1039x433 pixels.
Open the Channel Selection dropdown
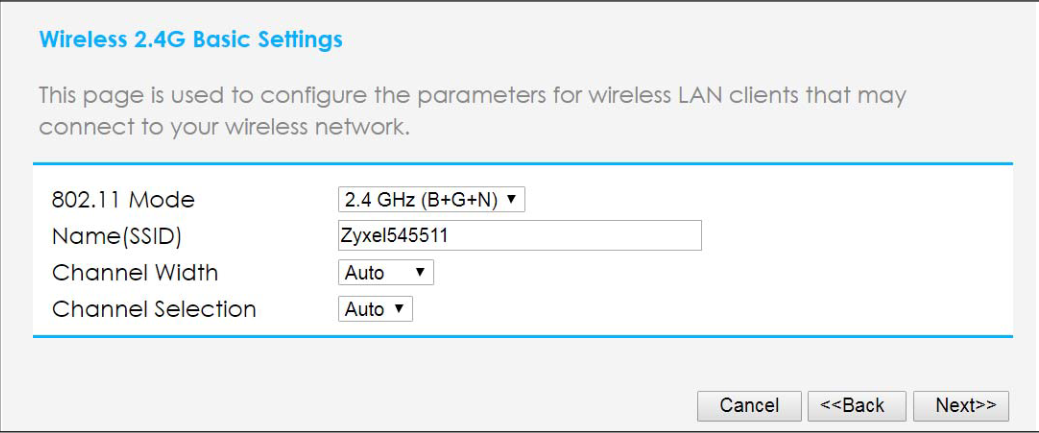375,310
